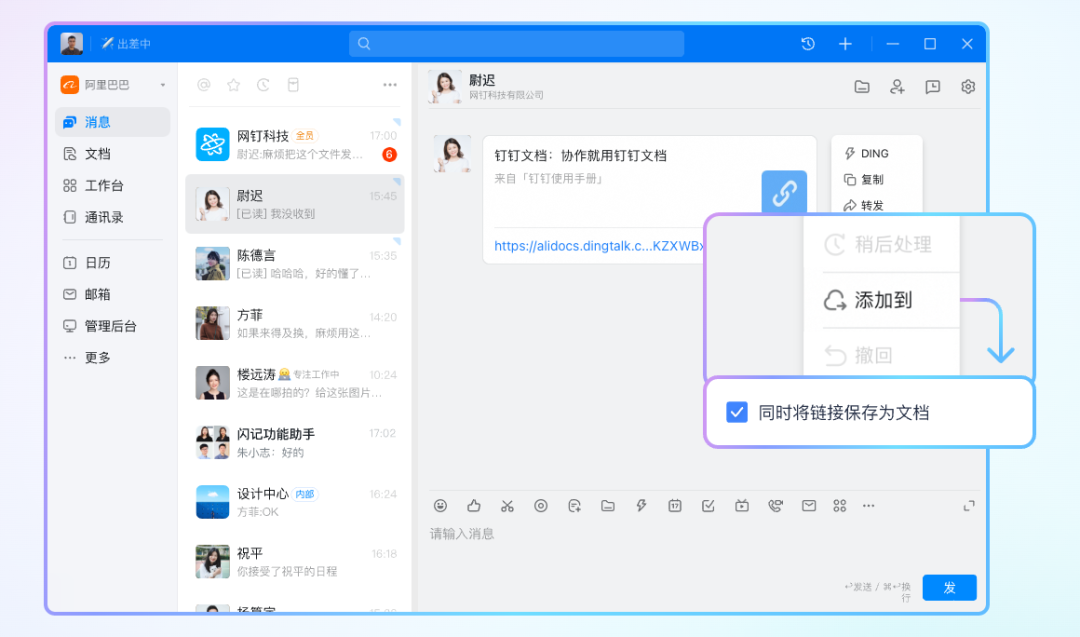Viewport: 1080px width, 637px height.
Task: Click the blue send button
Action: click(948, 588)
